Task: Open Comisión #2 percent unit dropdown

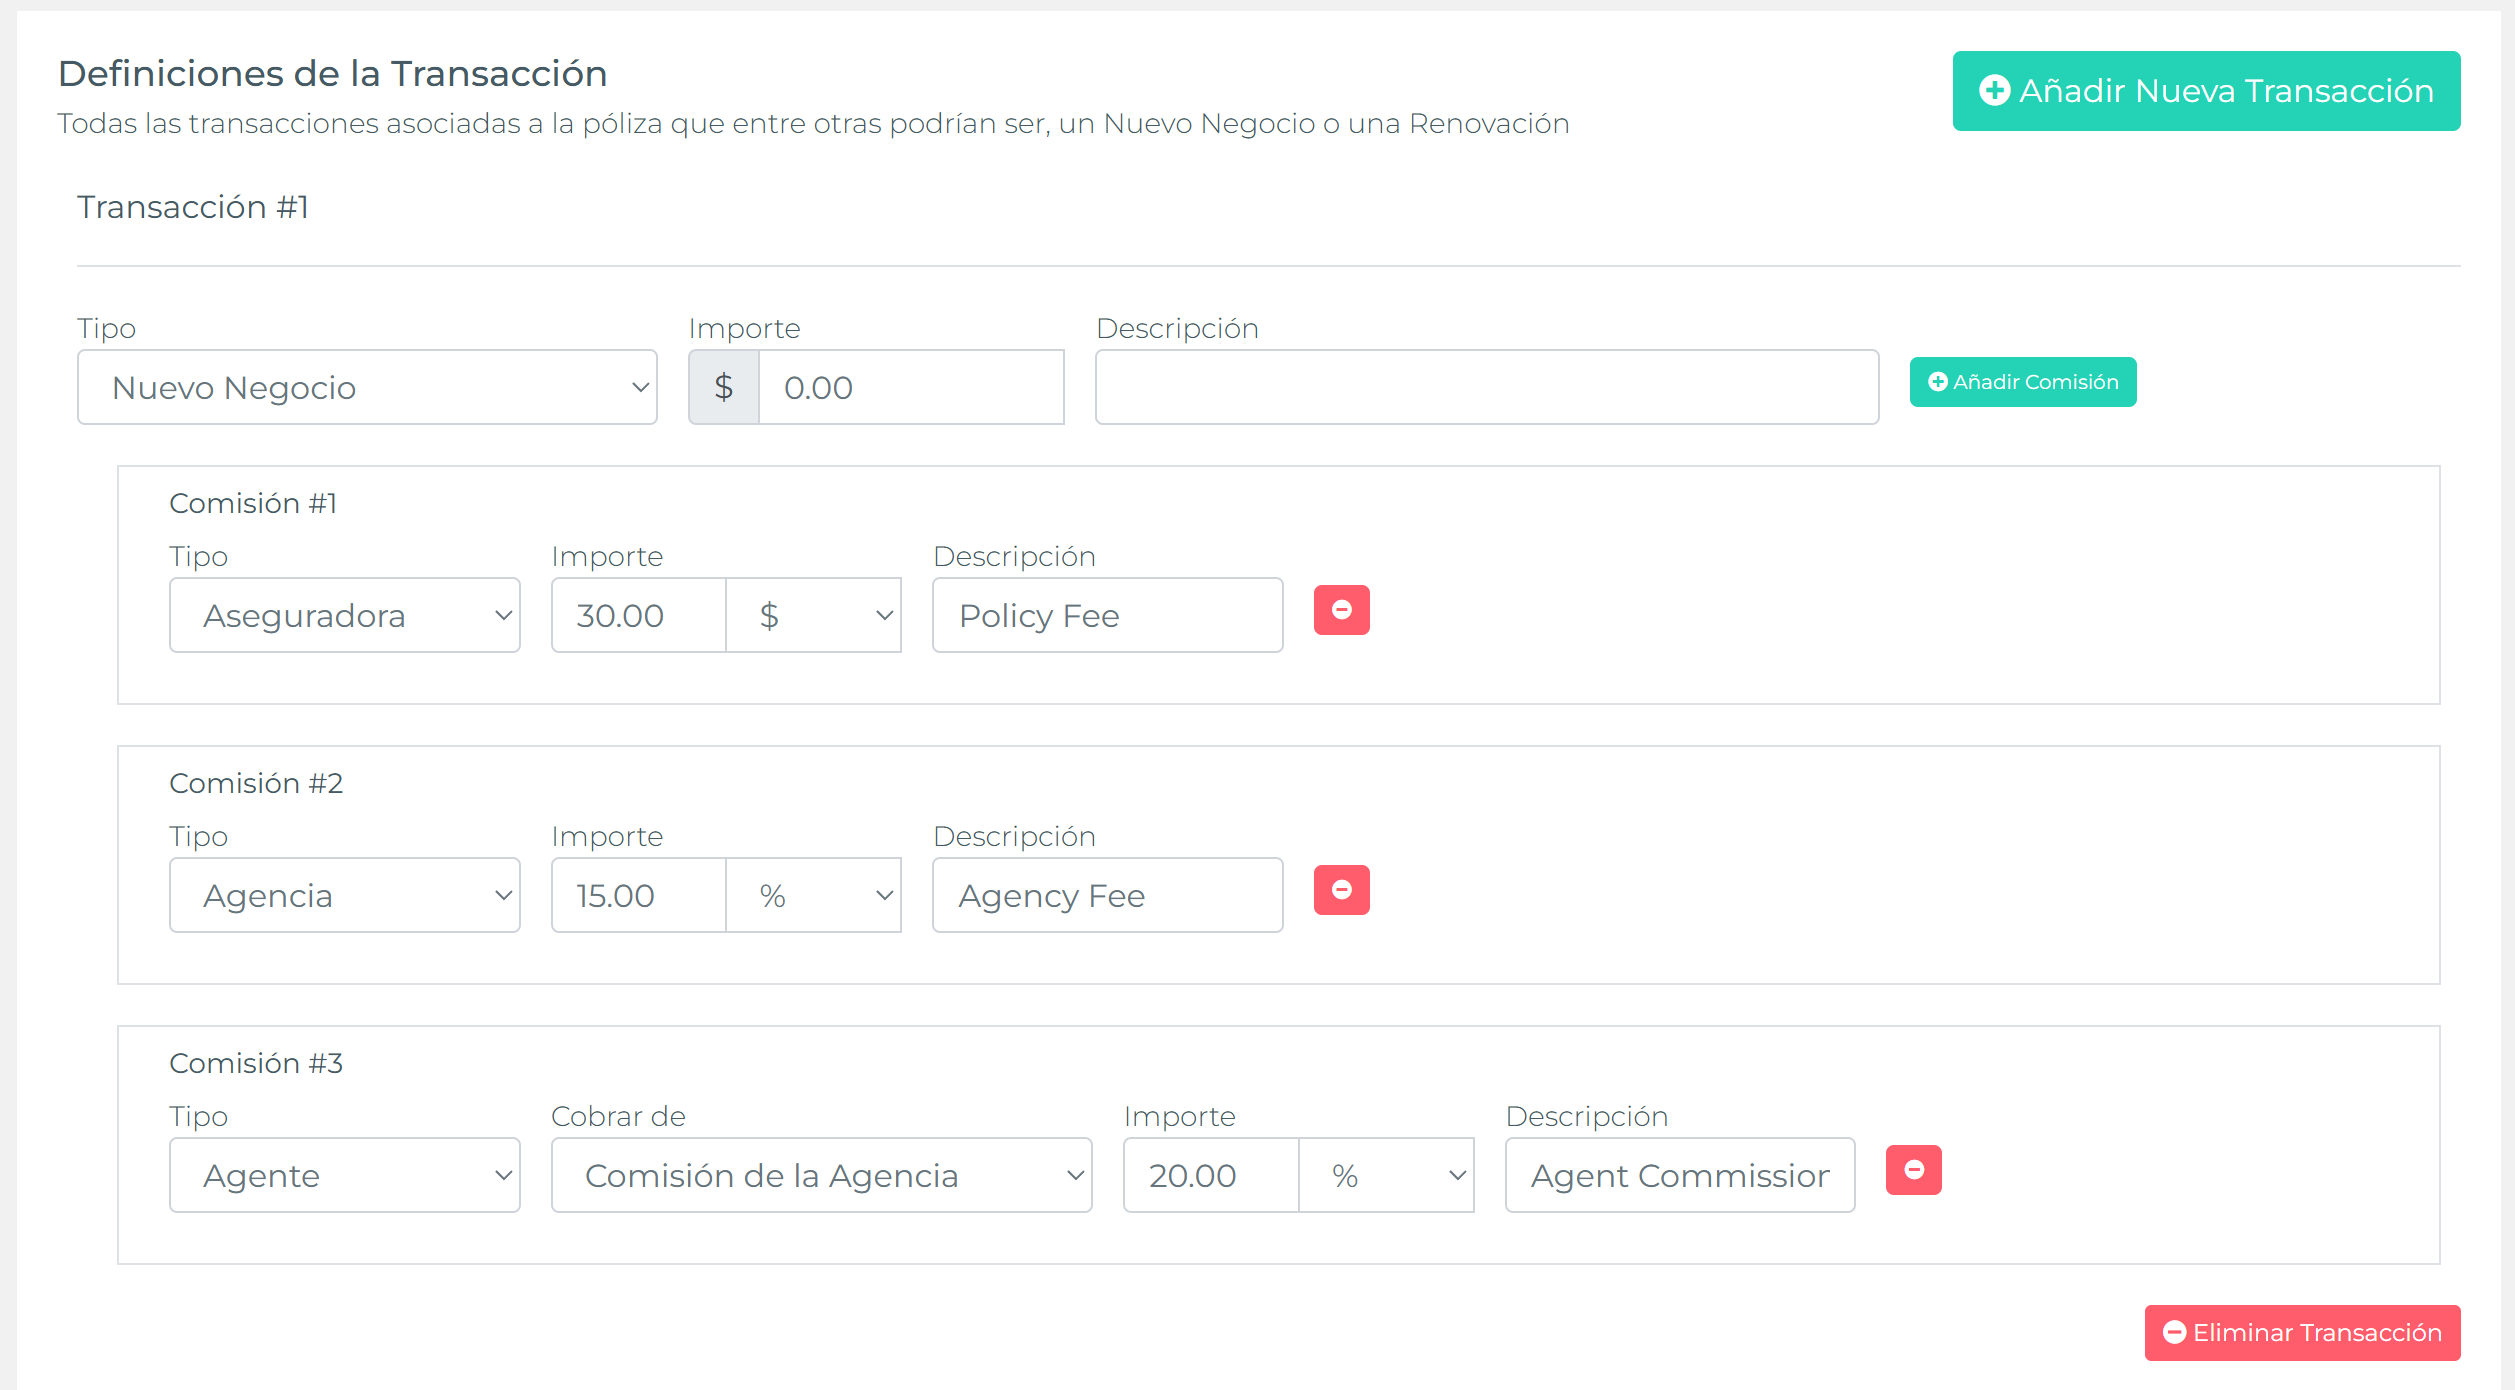Action: (813, 896)
